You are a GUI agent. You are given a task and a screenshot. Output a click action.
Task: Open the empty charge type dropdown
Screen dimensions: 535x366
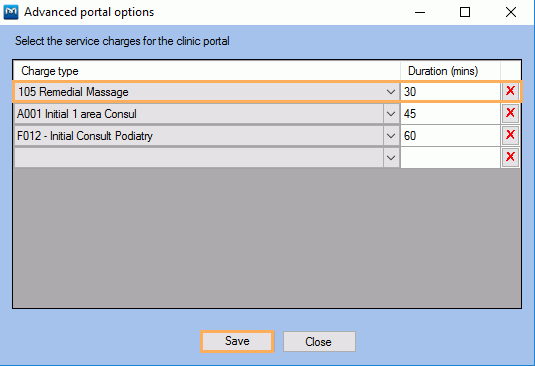click(x=391, y=158)
